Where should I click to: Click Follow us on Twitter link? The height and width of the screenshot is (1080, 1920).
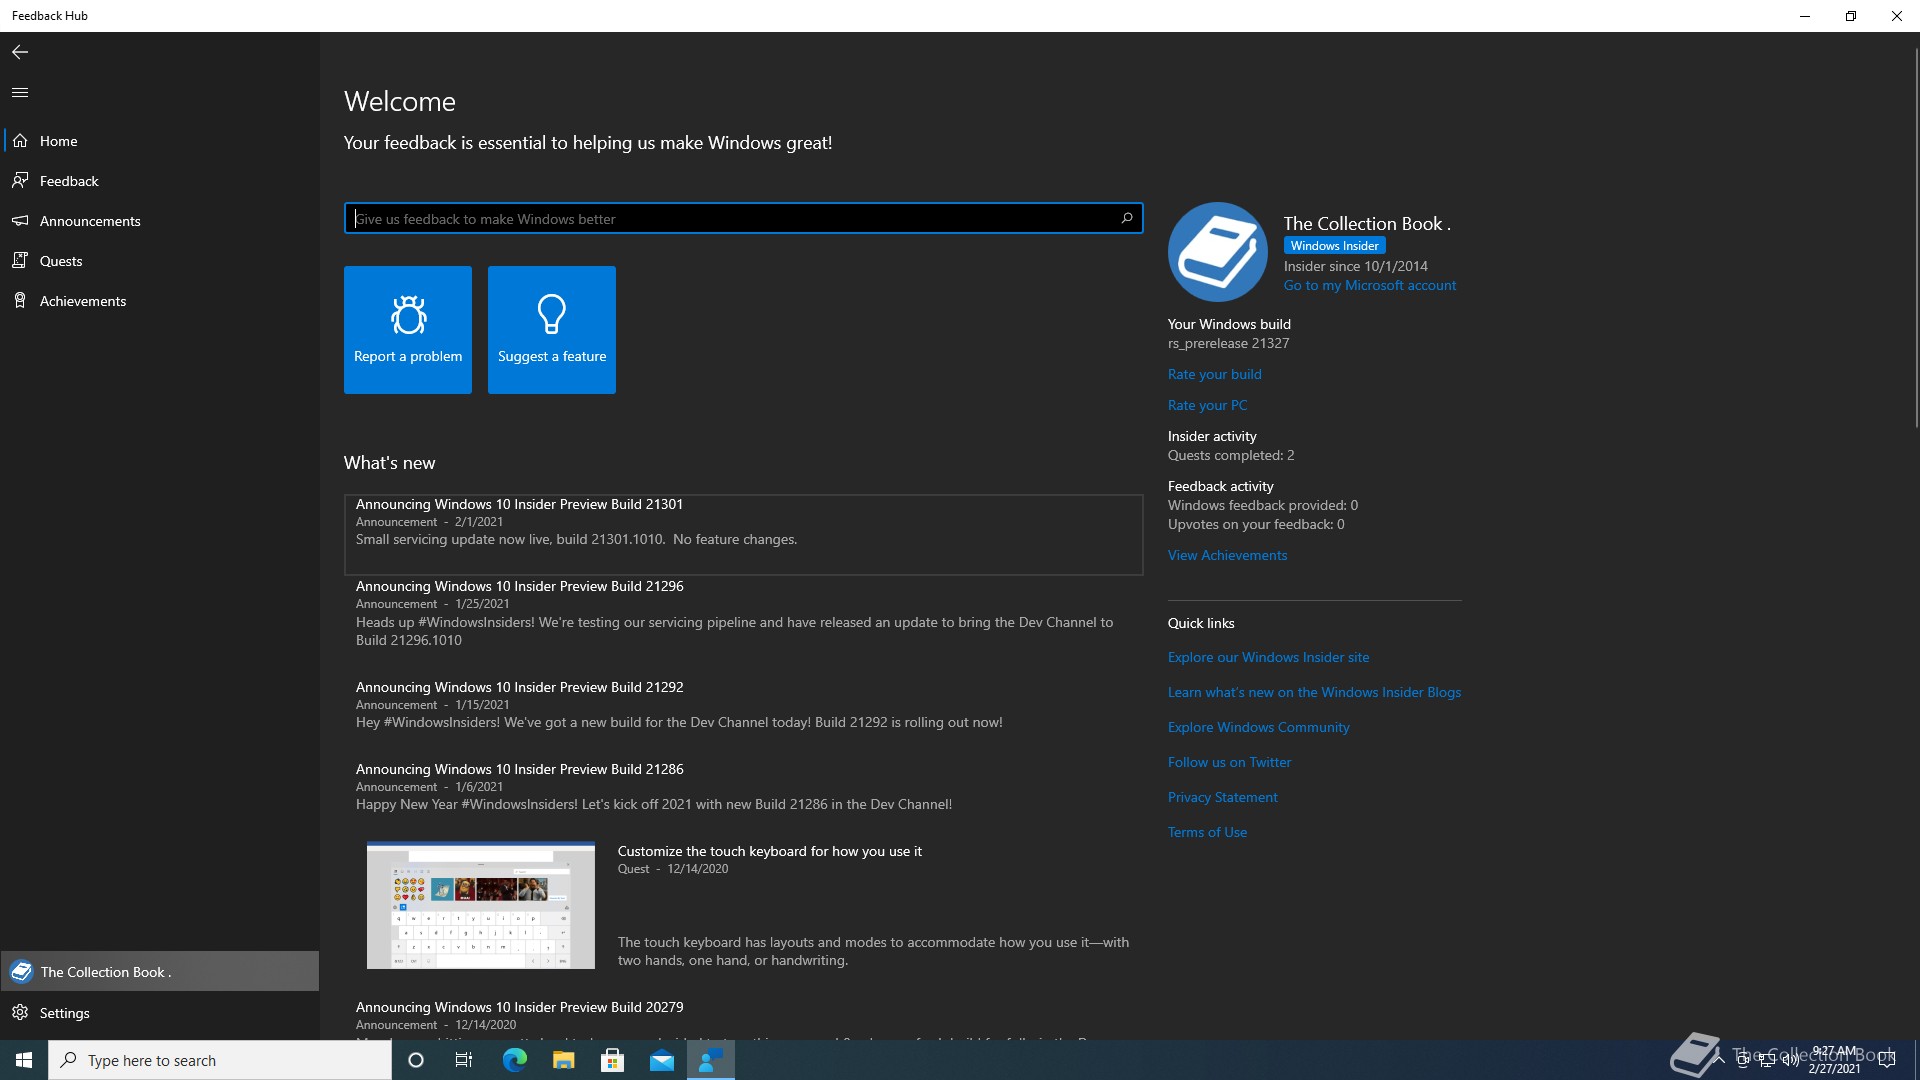click(1230, 762)
